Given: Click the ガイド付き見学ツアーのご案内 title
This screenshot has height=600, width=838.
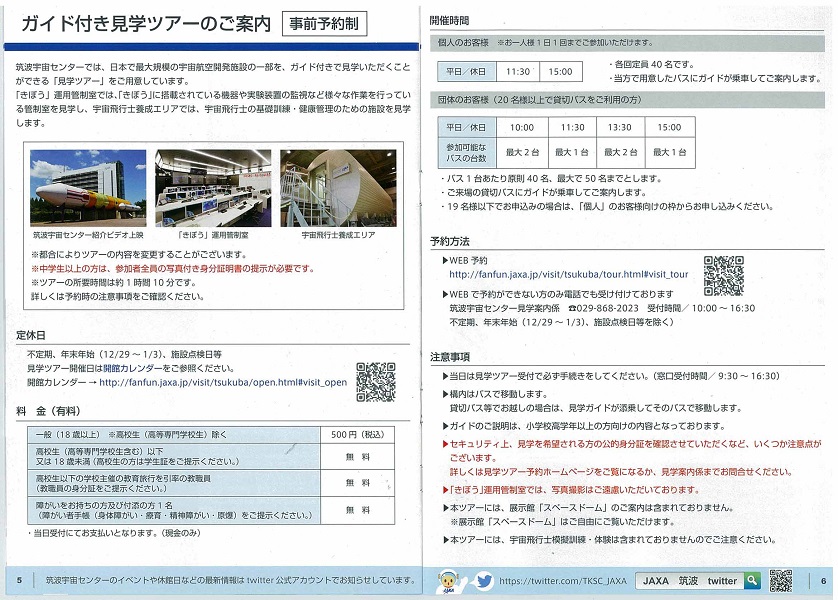Looking at the screenshot, I should [x=146, y=24].
